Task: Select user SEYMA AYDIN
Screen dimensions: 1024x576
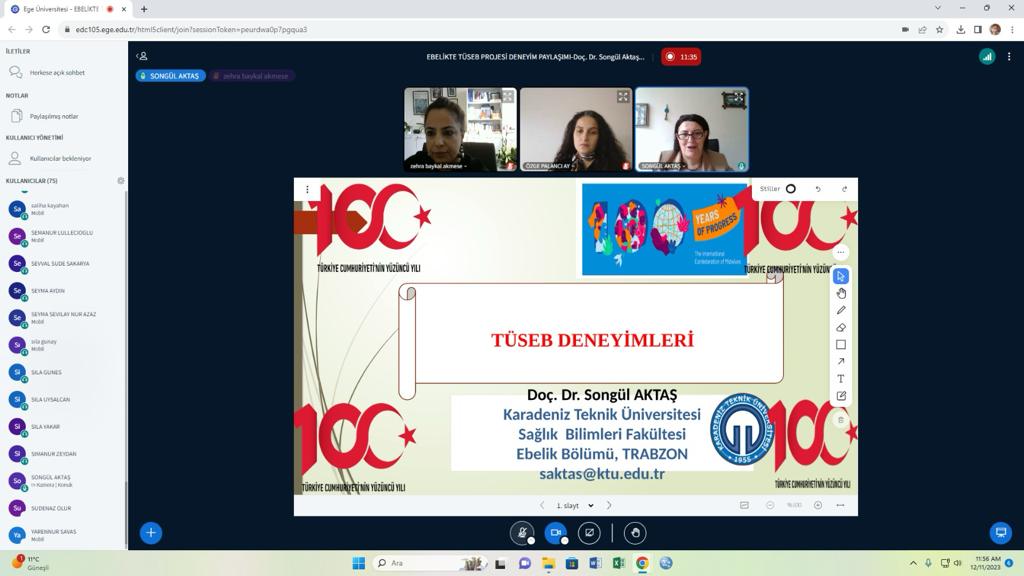Action: click(x=48, y=291)
